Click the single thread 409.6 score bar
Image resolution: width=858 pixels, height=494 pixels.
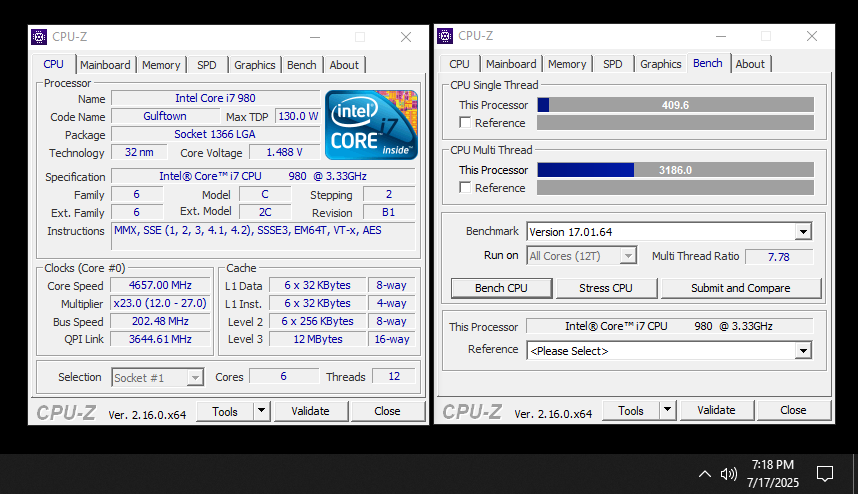pos(675,104)
